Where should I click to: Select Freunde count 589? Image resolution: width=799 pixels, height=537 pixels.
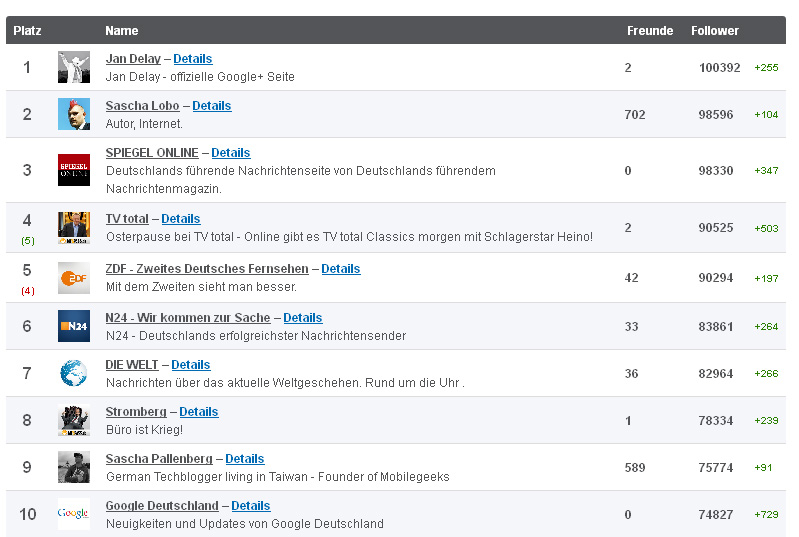[635, 467]
